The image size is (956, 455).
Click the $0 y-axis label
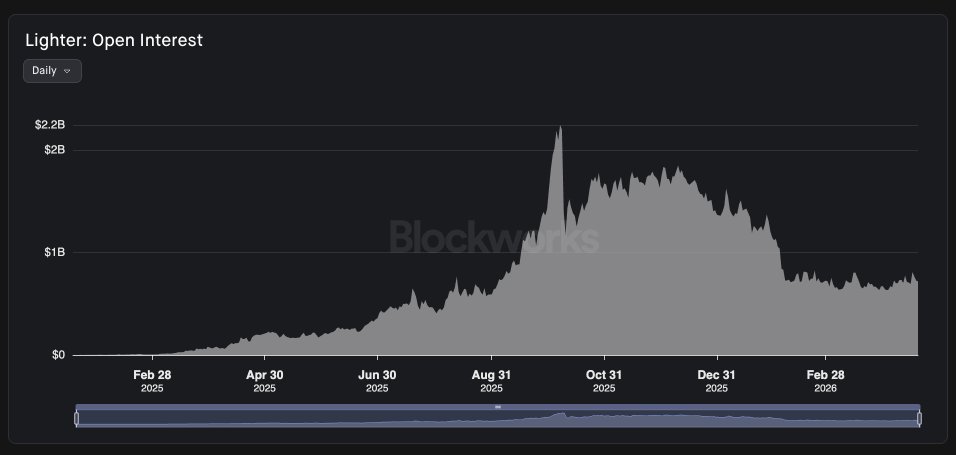pos(57,355)
